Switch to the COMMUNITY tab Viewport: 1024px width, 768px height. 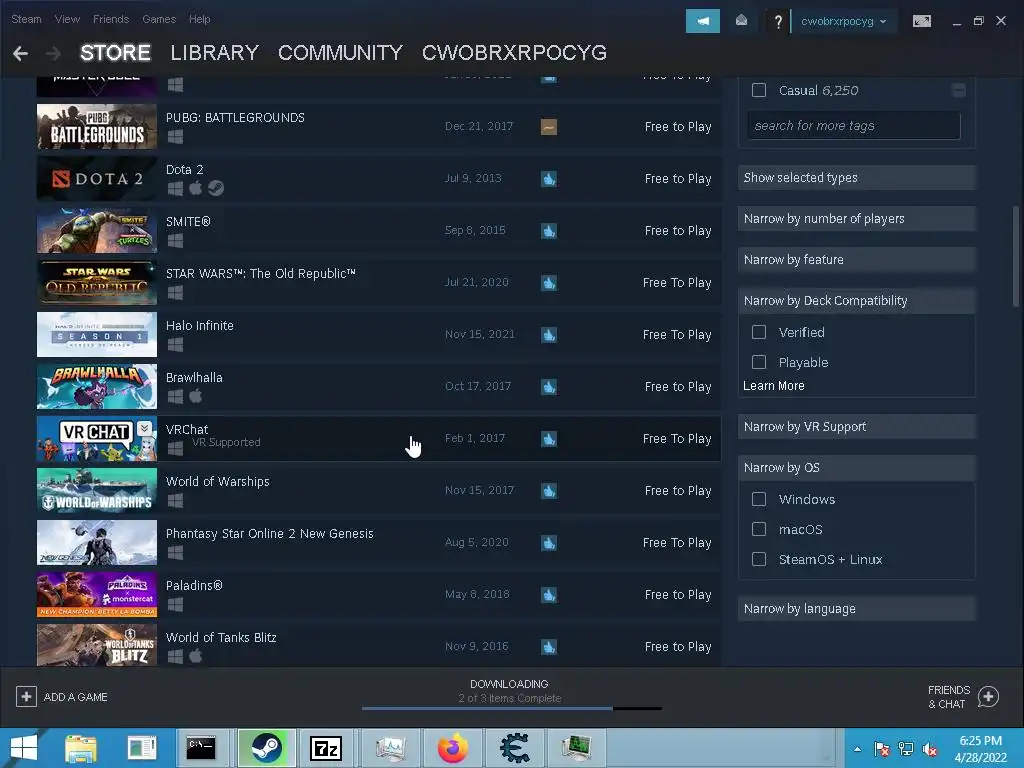pyautogui.click(x=340, y=53)
